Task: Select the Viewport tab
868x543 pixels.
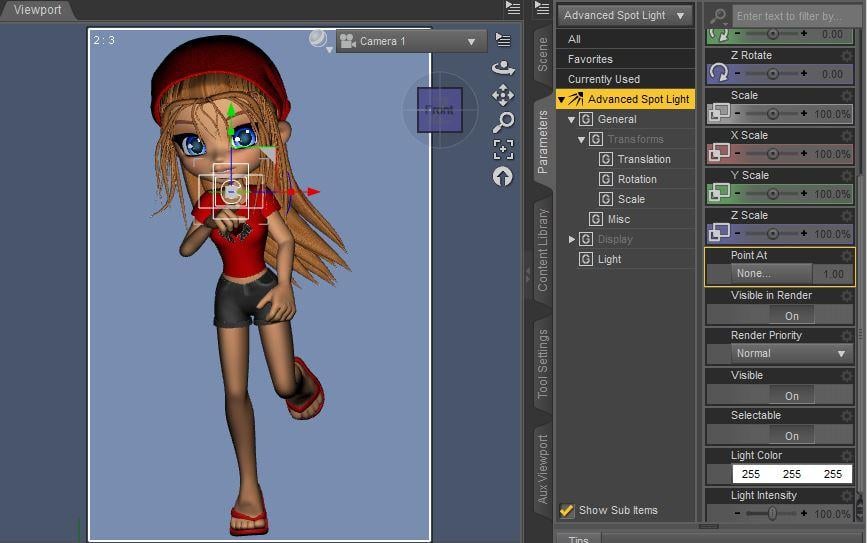Action: pyautogui.click(x=37, y=10)
